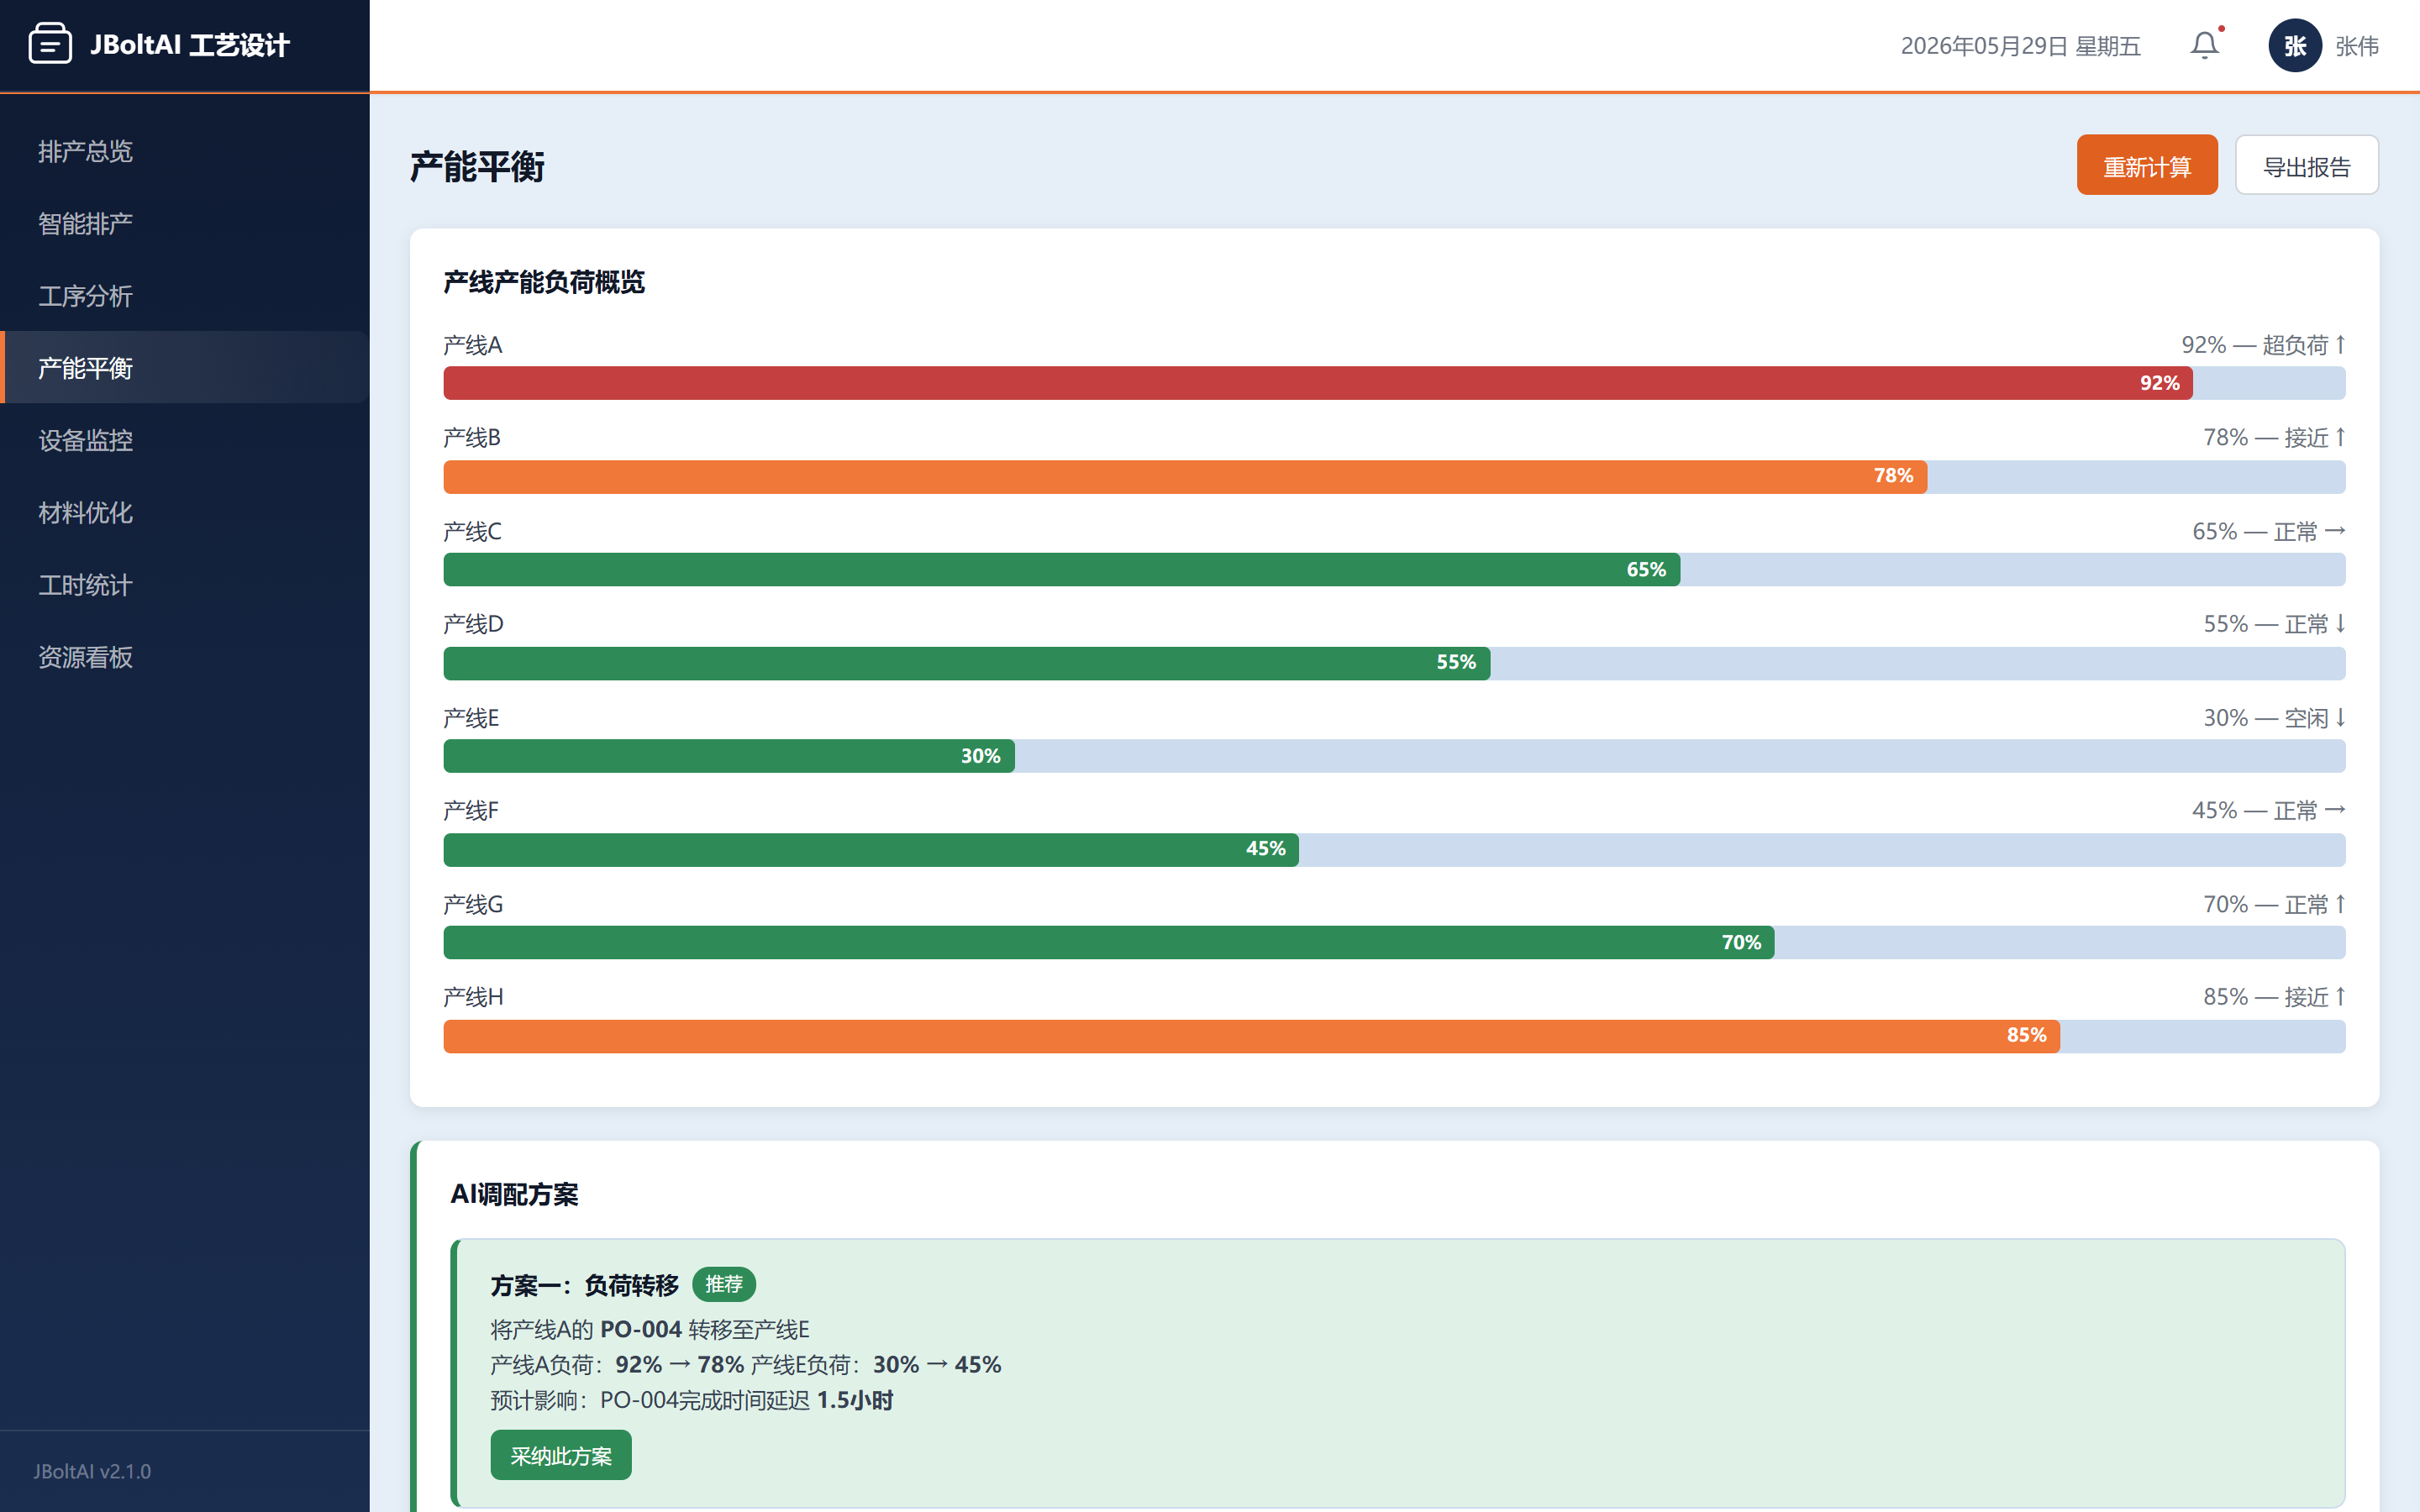Click the 重新计算 button
This screenshot has width=2420, height=1512.
click(x=2146, y=165)
